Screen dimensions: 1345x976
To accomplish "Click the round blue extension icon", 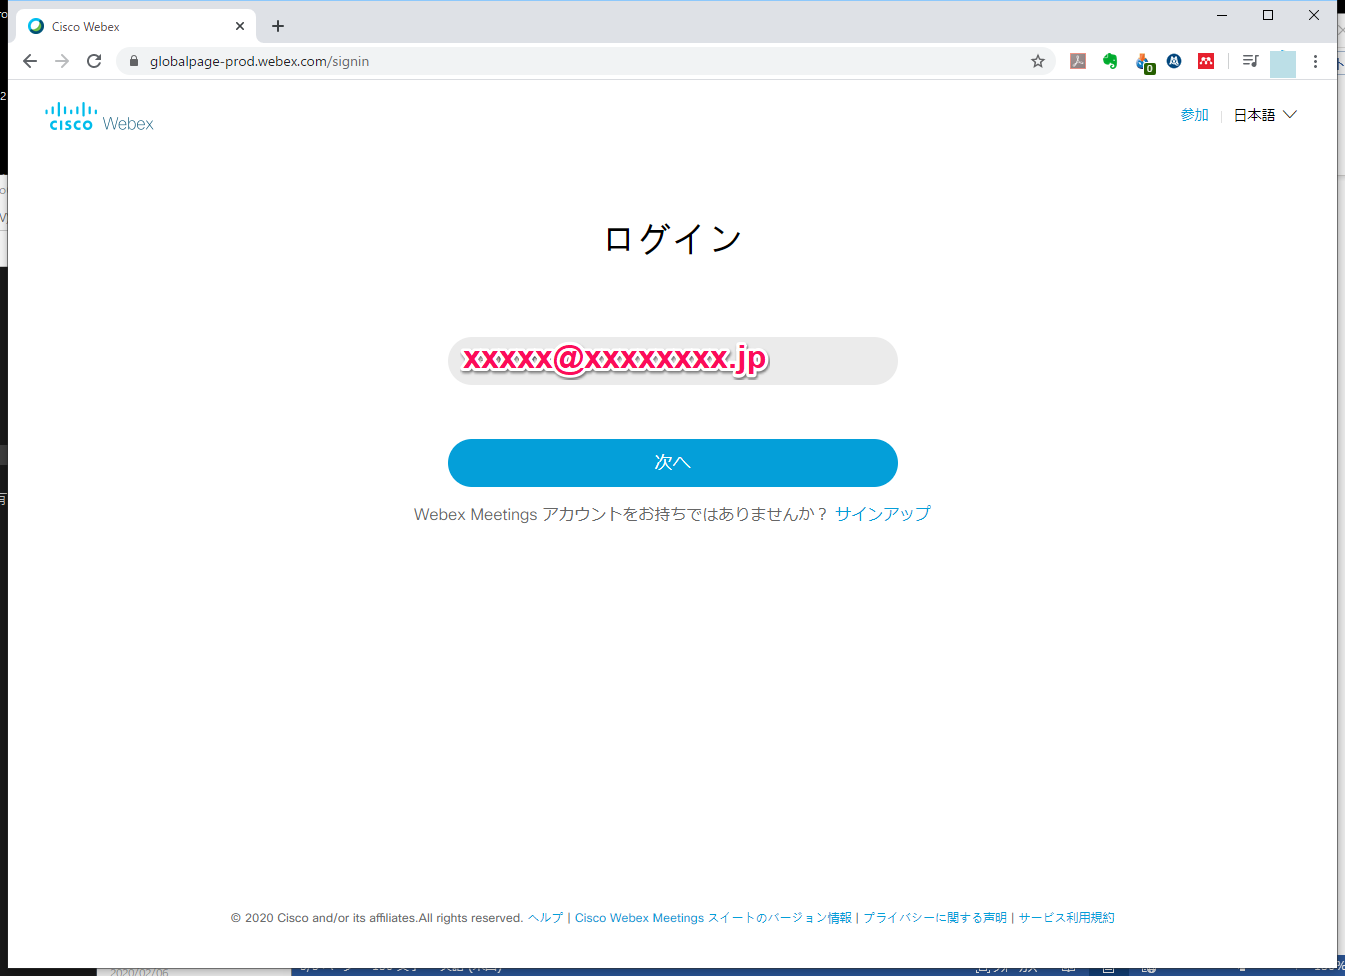I will tap(1174, 61).
